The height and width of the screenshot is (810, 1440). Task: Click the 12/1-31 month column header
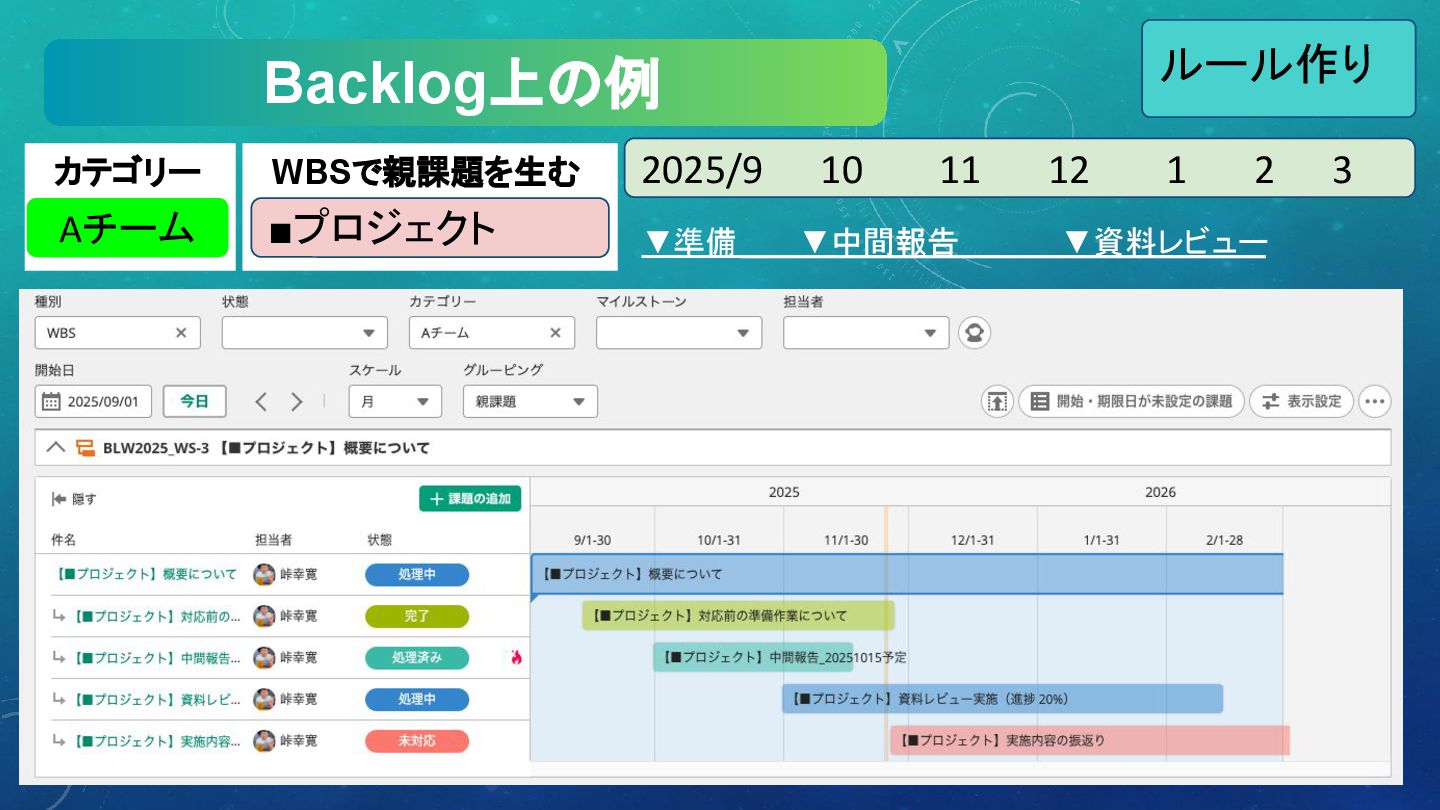pos(973,540)
